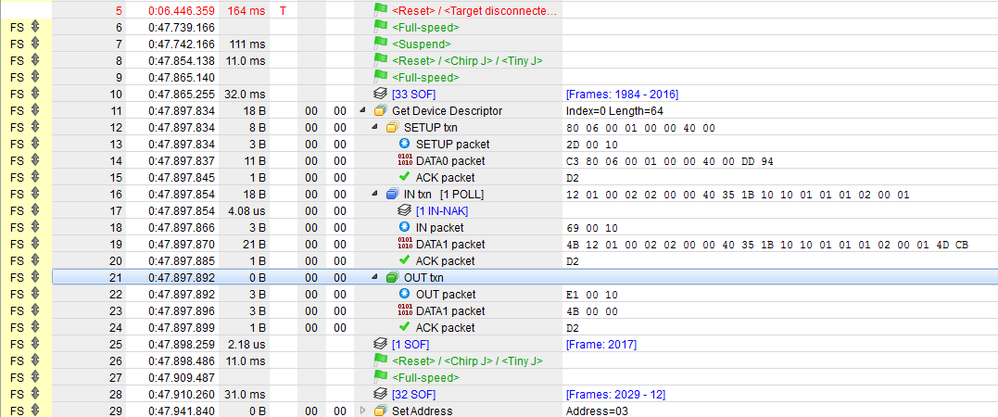Collapse the OUT txn node
Viewport: 998px width, 417px height.
click(x=376, y=278)
